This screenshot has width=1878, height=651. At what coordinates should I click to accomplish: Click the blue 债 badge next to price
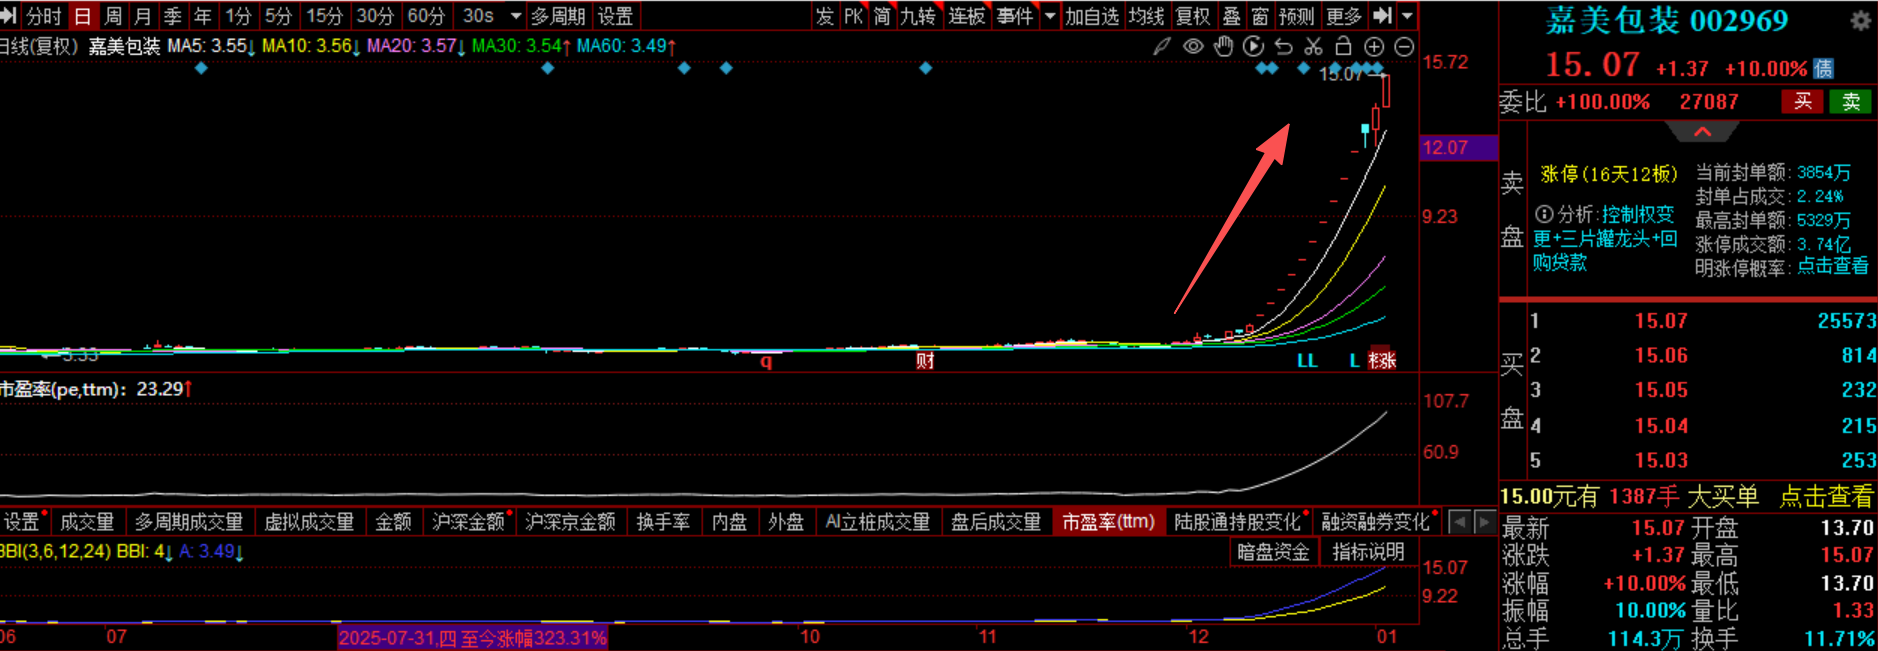click(1824, 68)
